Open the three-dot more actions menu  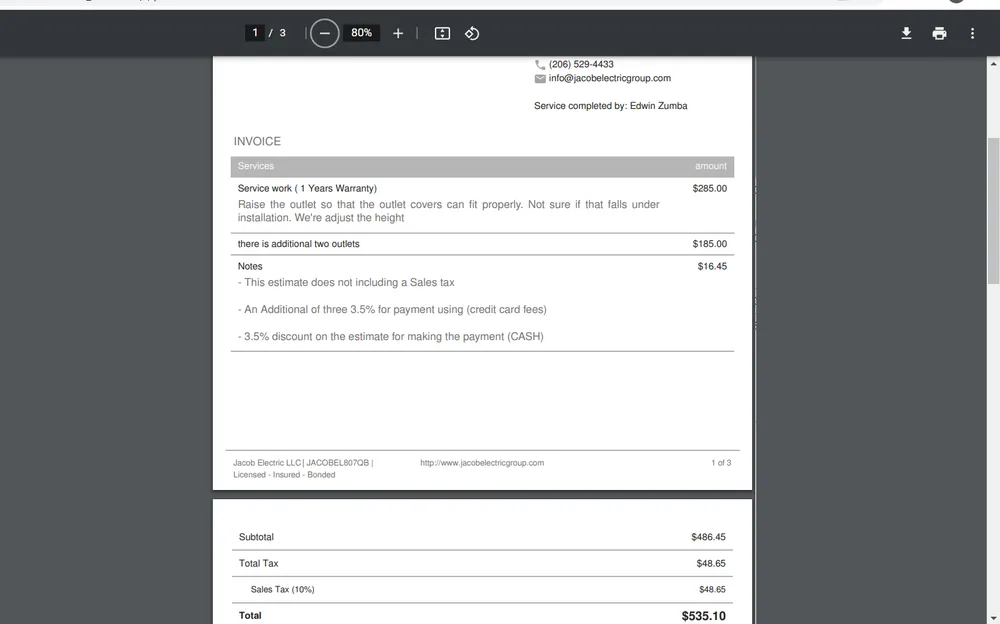click(x=972, y=33)
